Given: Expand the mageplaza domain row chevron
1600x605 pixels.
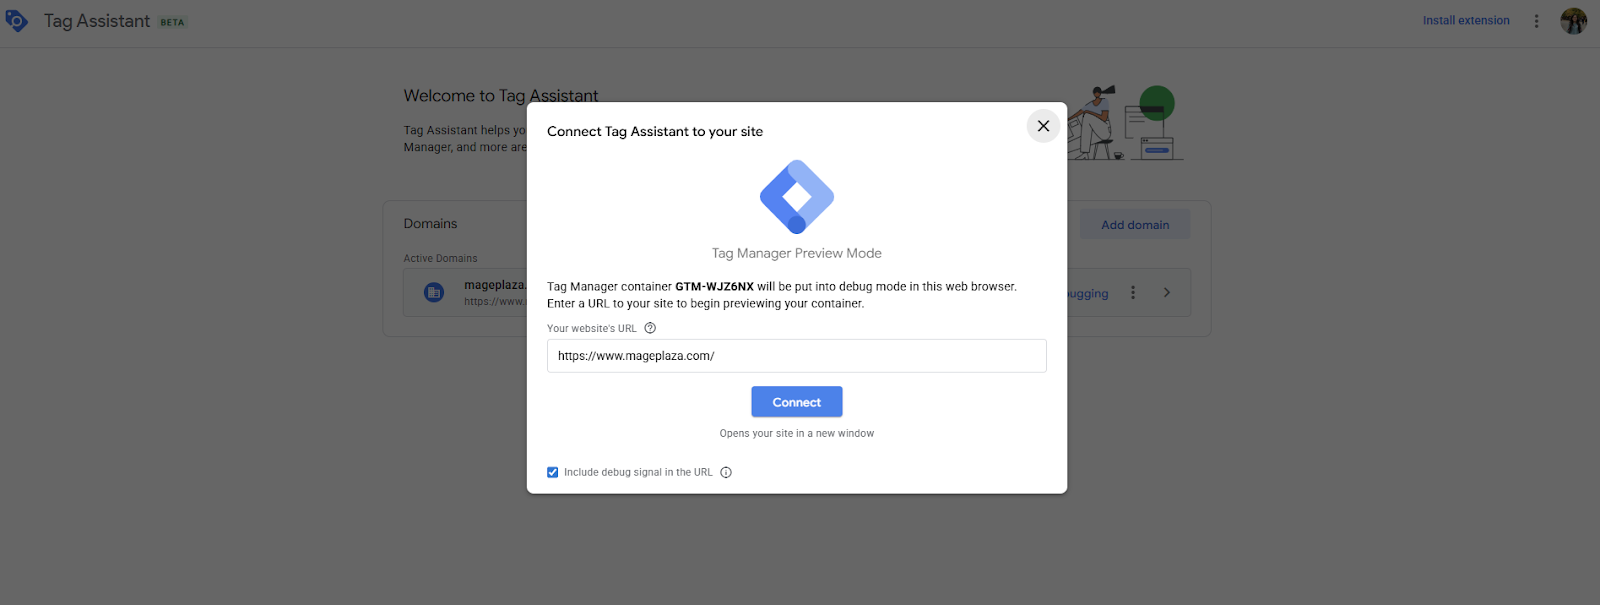Looking at the screenshot, I should (1166, 292).
